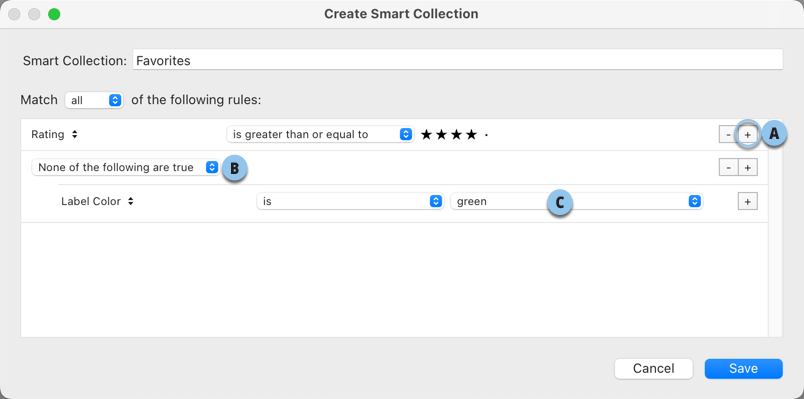Add a nested rule after Label Color
The image size is (804, 399).
pos(748,202)
